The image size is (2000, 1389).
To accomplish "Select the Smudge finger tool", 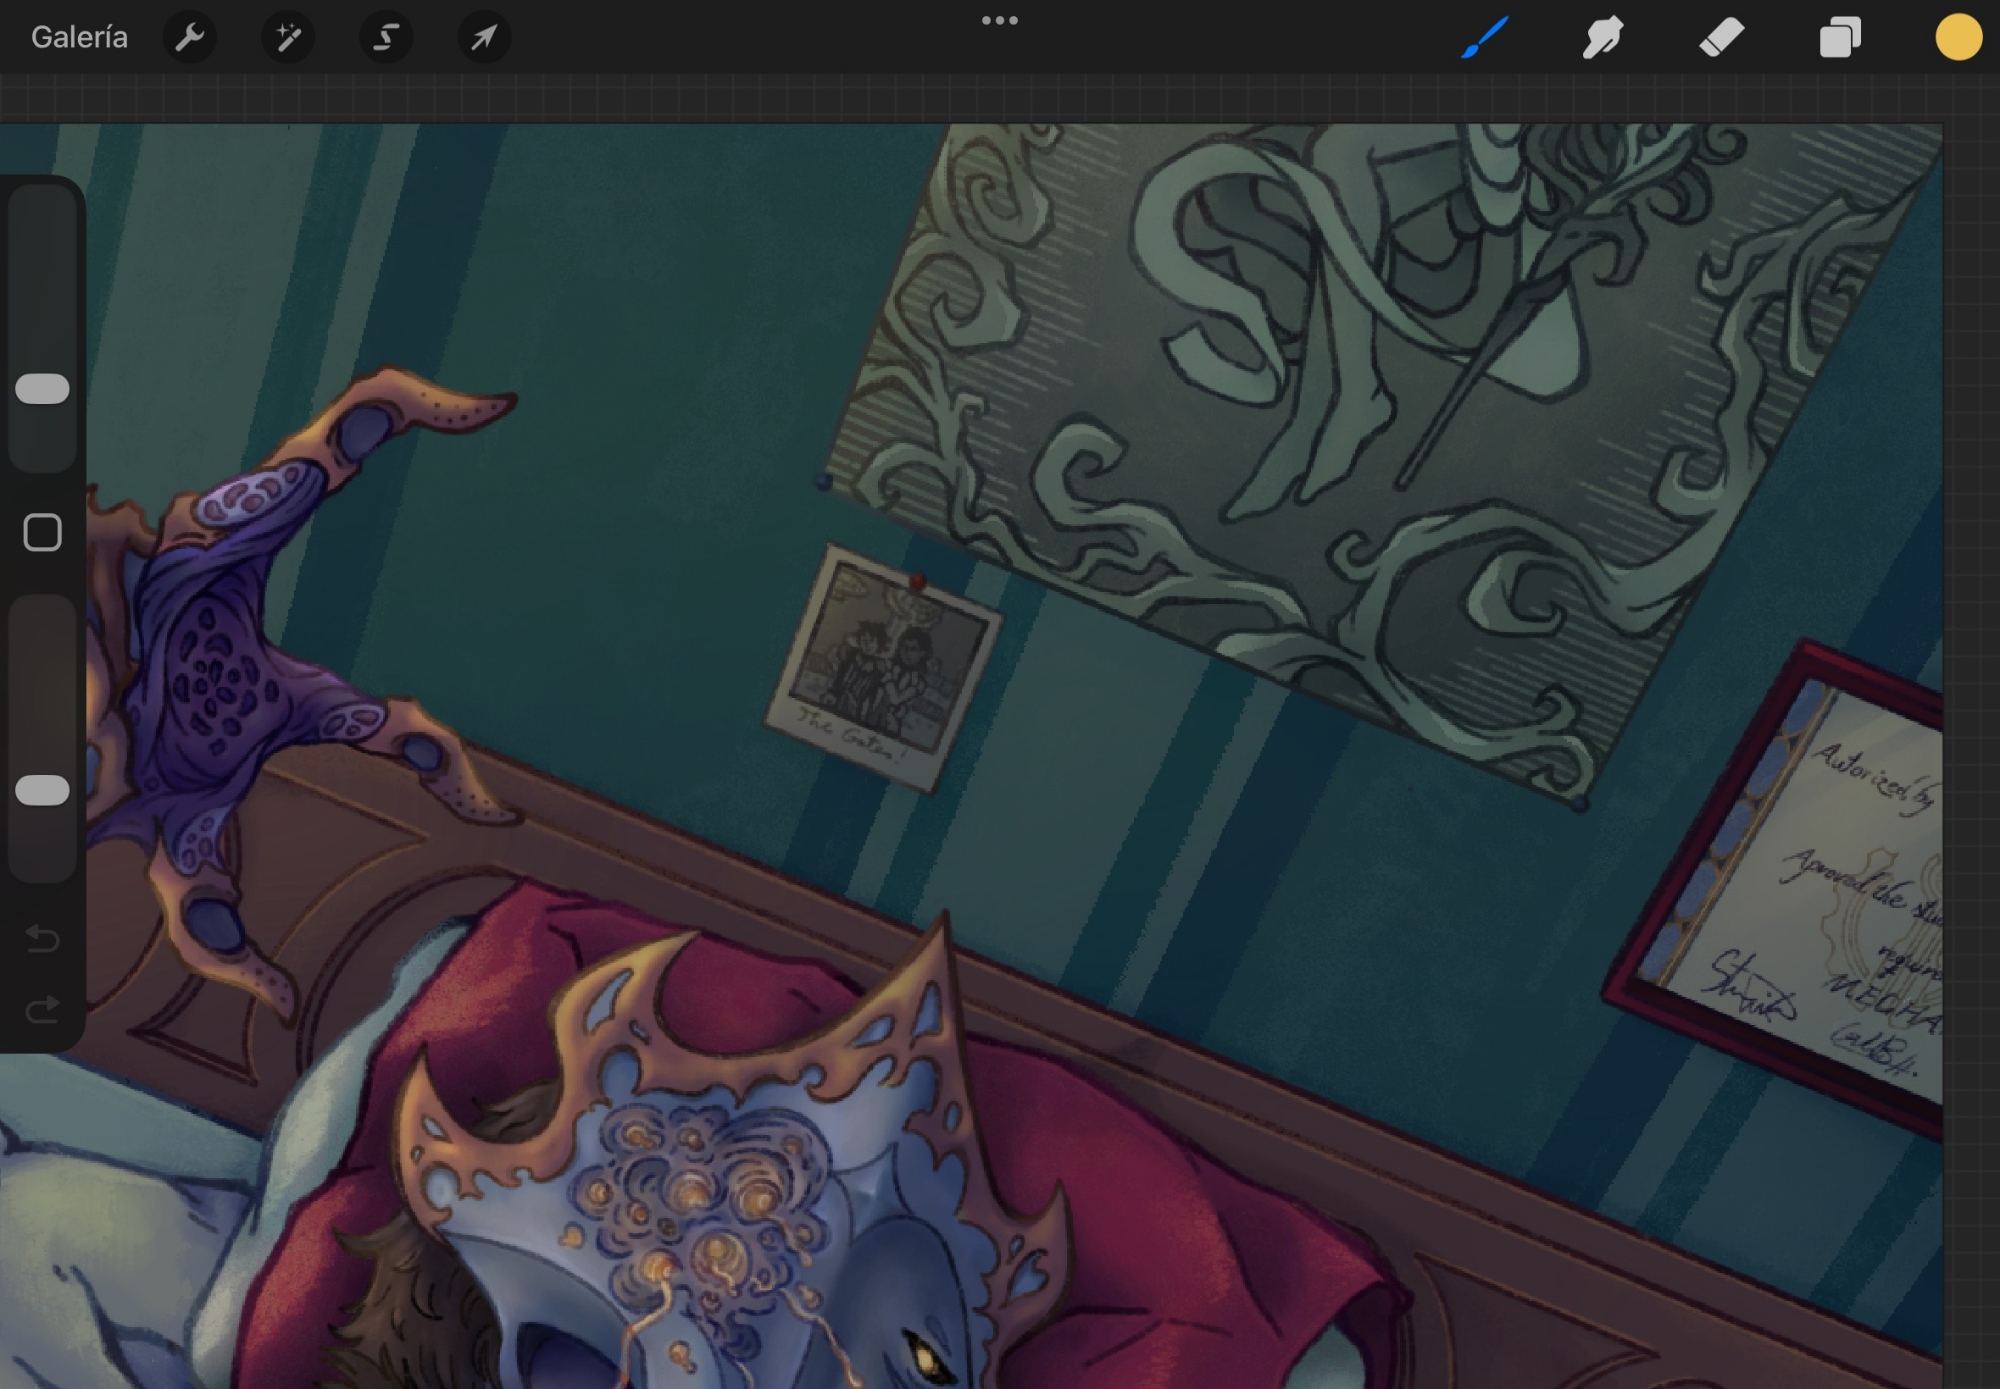I will 1603,38.
